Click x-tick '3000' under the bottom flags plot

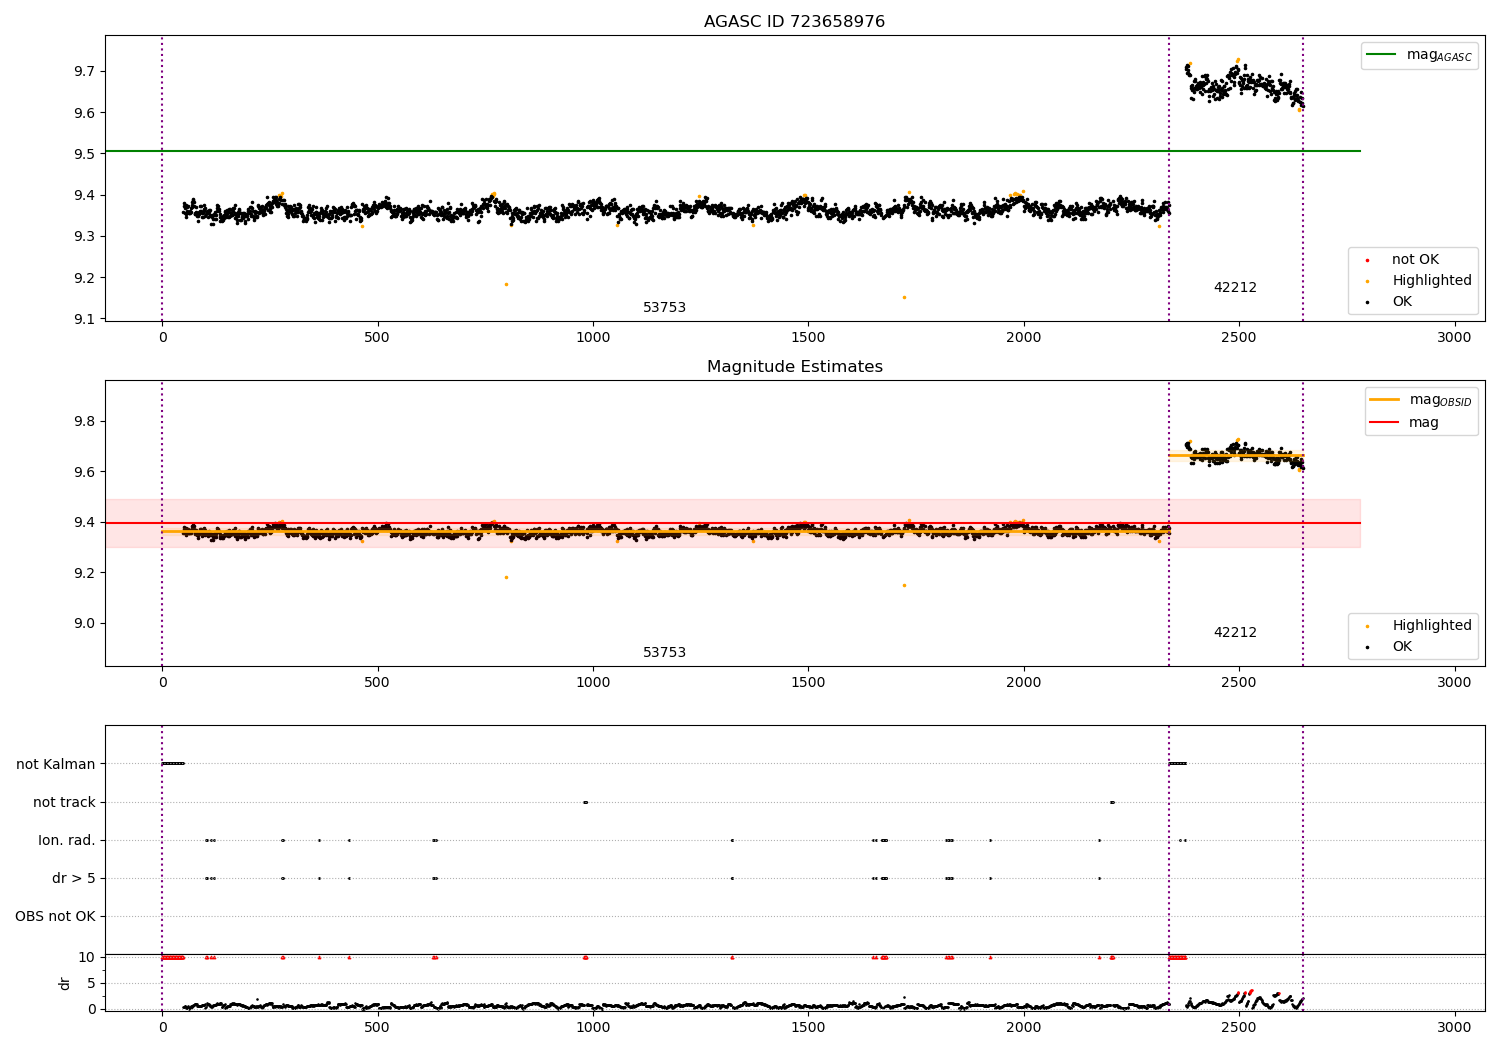tap(1454, 1027)
